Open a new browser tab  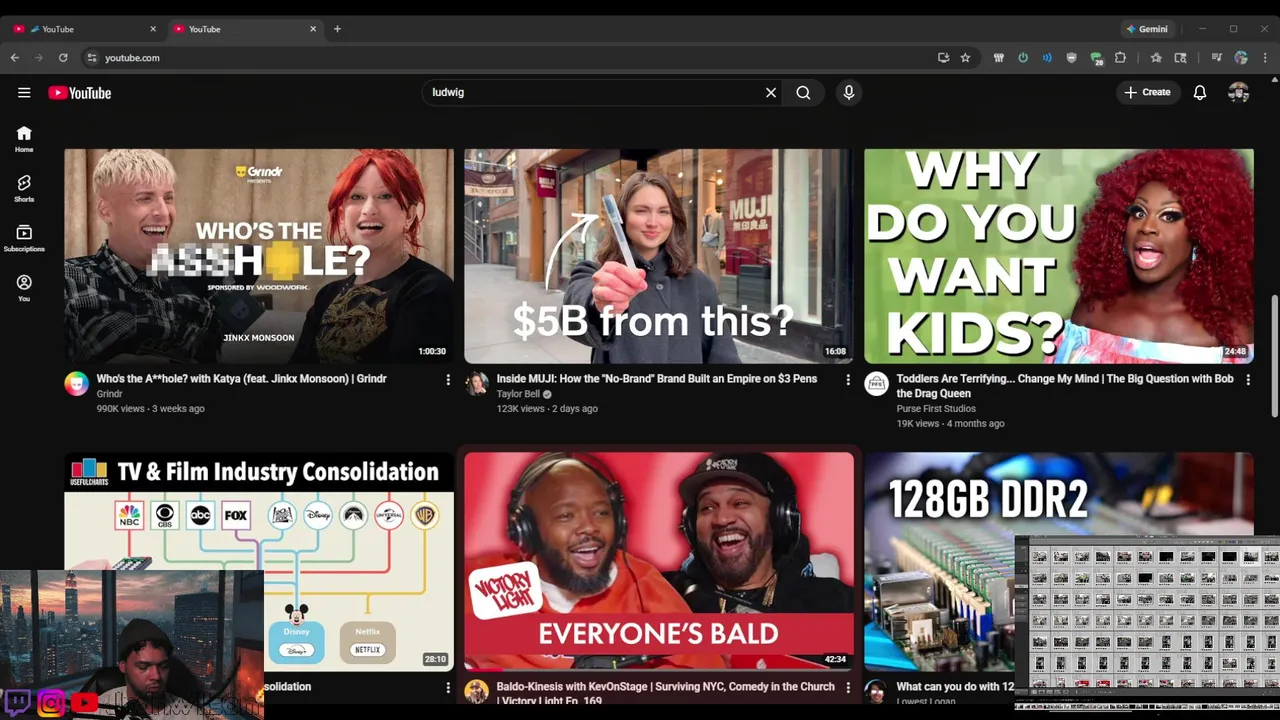point(337,29)
